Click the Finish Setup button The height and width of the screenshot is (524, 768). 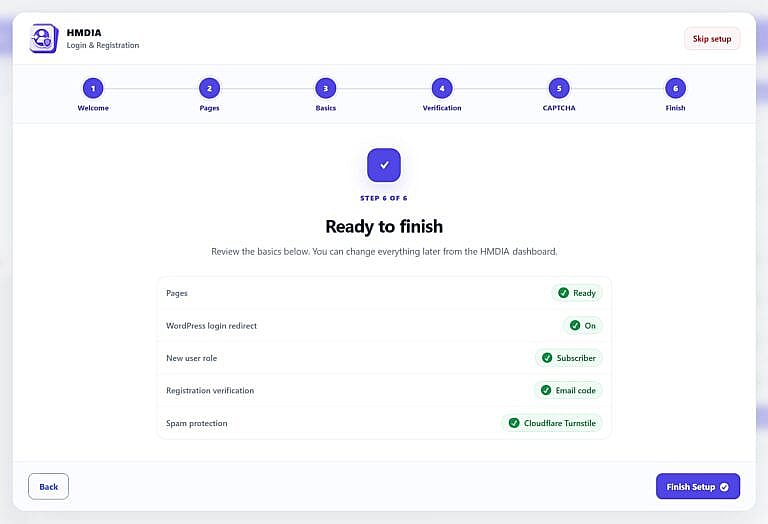click(698, 486)
